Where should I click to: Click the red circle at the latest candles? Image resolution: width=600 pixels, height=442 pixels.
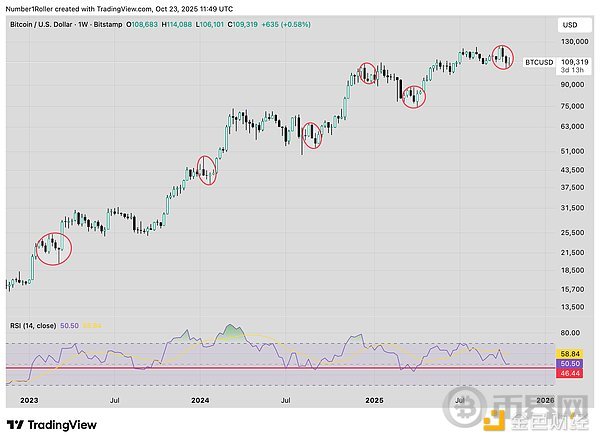pyautogui.click(x=504, y=57)
